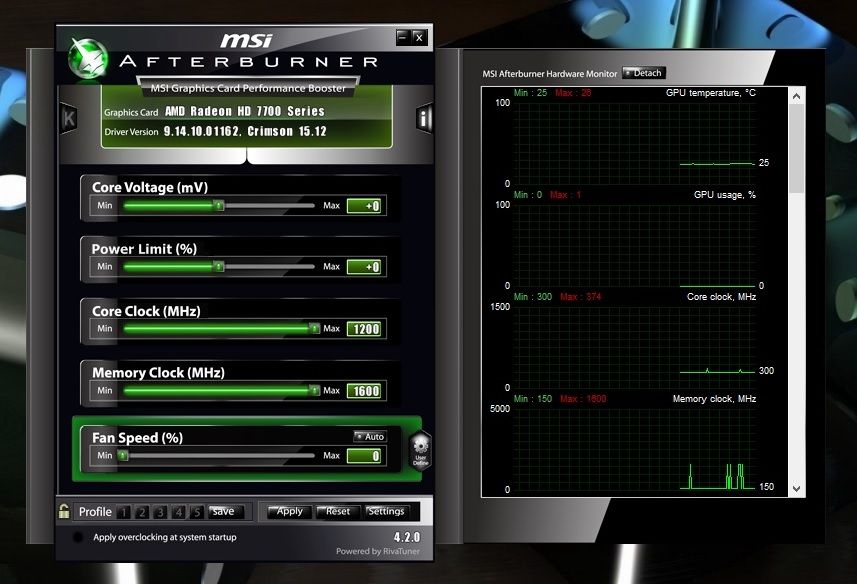Click the Core Clock 1200 value field
Image resolution: width=857 pixels, height=584 pixels.
pos(364,329)
